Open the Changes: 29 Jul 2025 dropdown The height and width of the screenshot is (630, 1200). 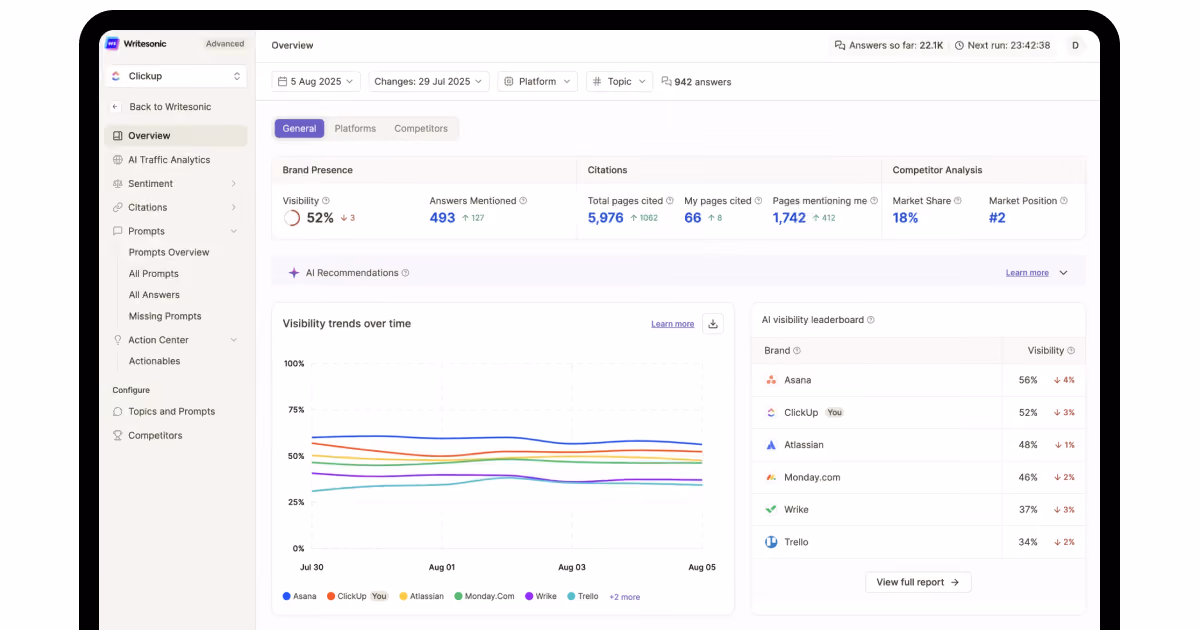[x=429, y=82]
